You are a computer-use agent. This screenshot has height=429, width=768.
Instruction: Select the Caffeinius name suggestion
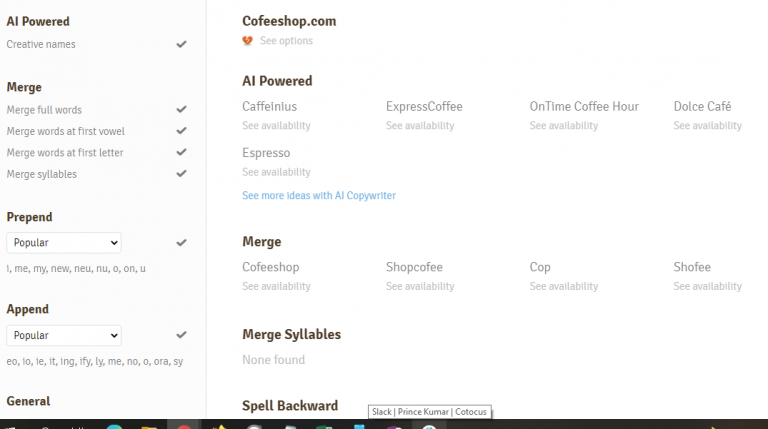(269, 106)
